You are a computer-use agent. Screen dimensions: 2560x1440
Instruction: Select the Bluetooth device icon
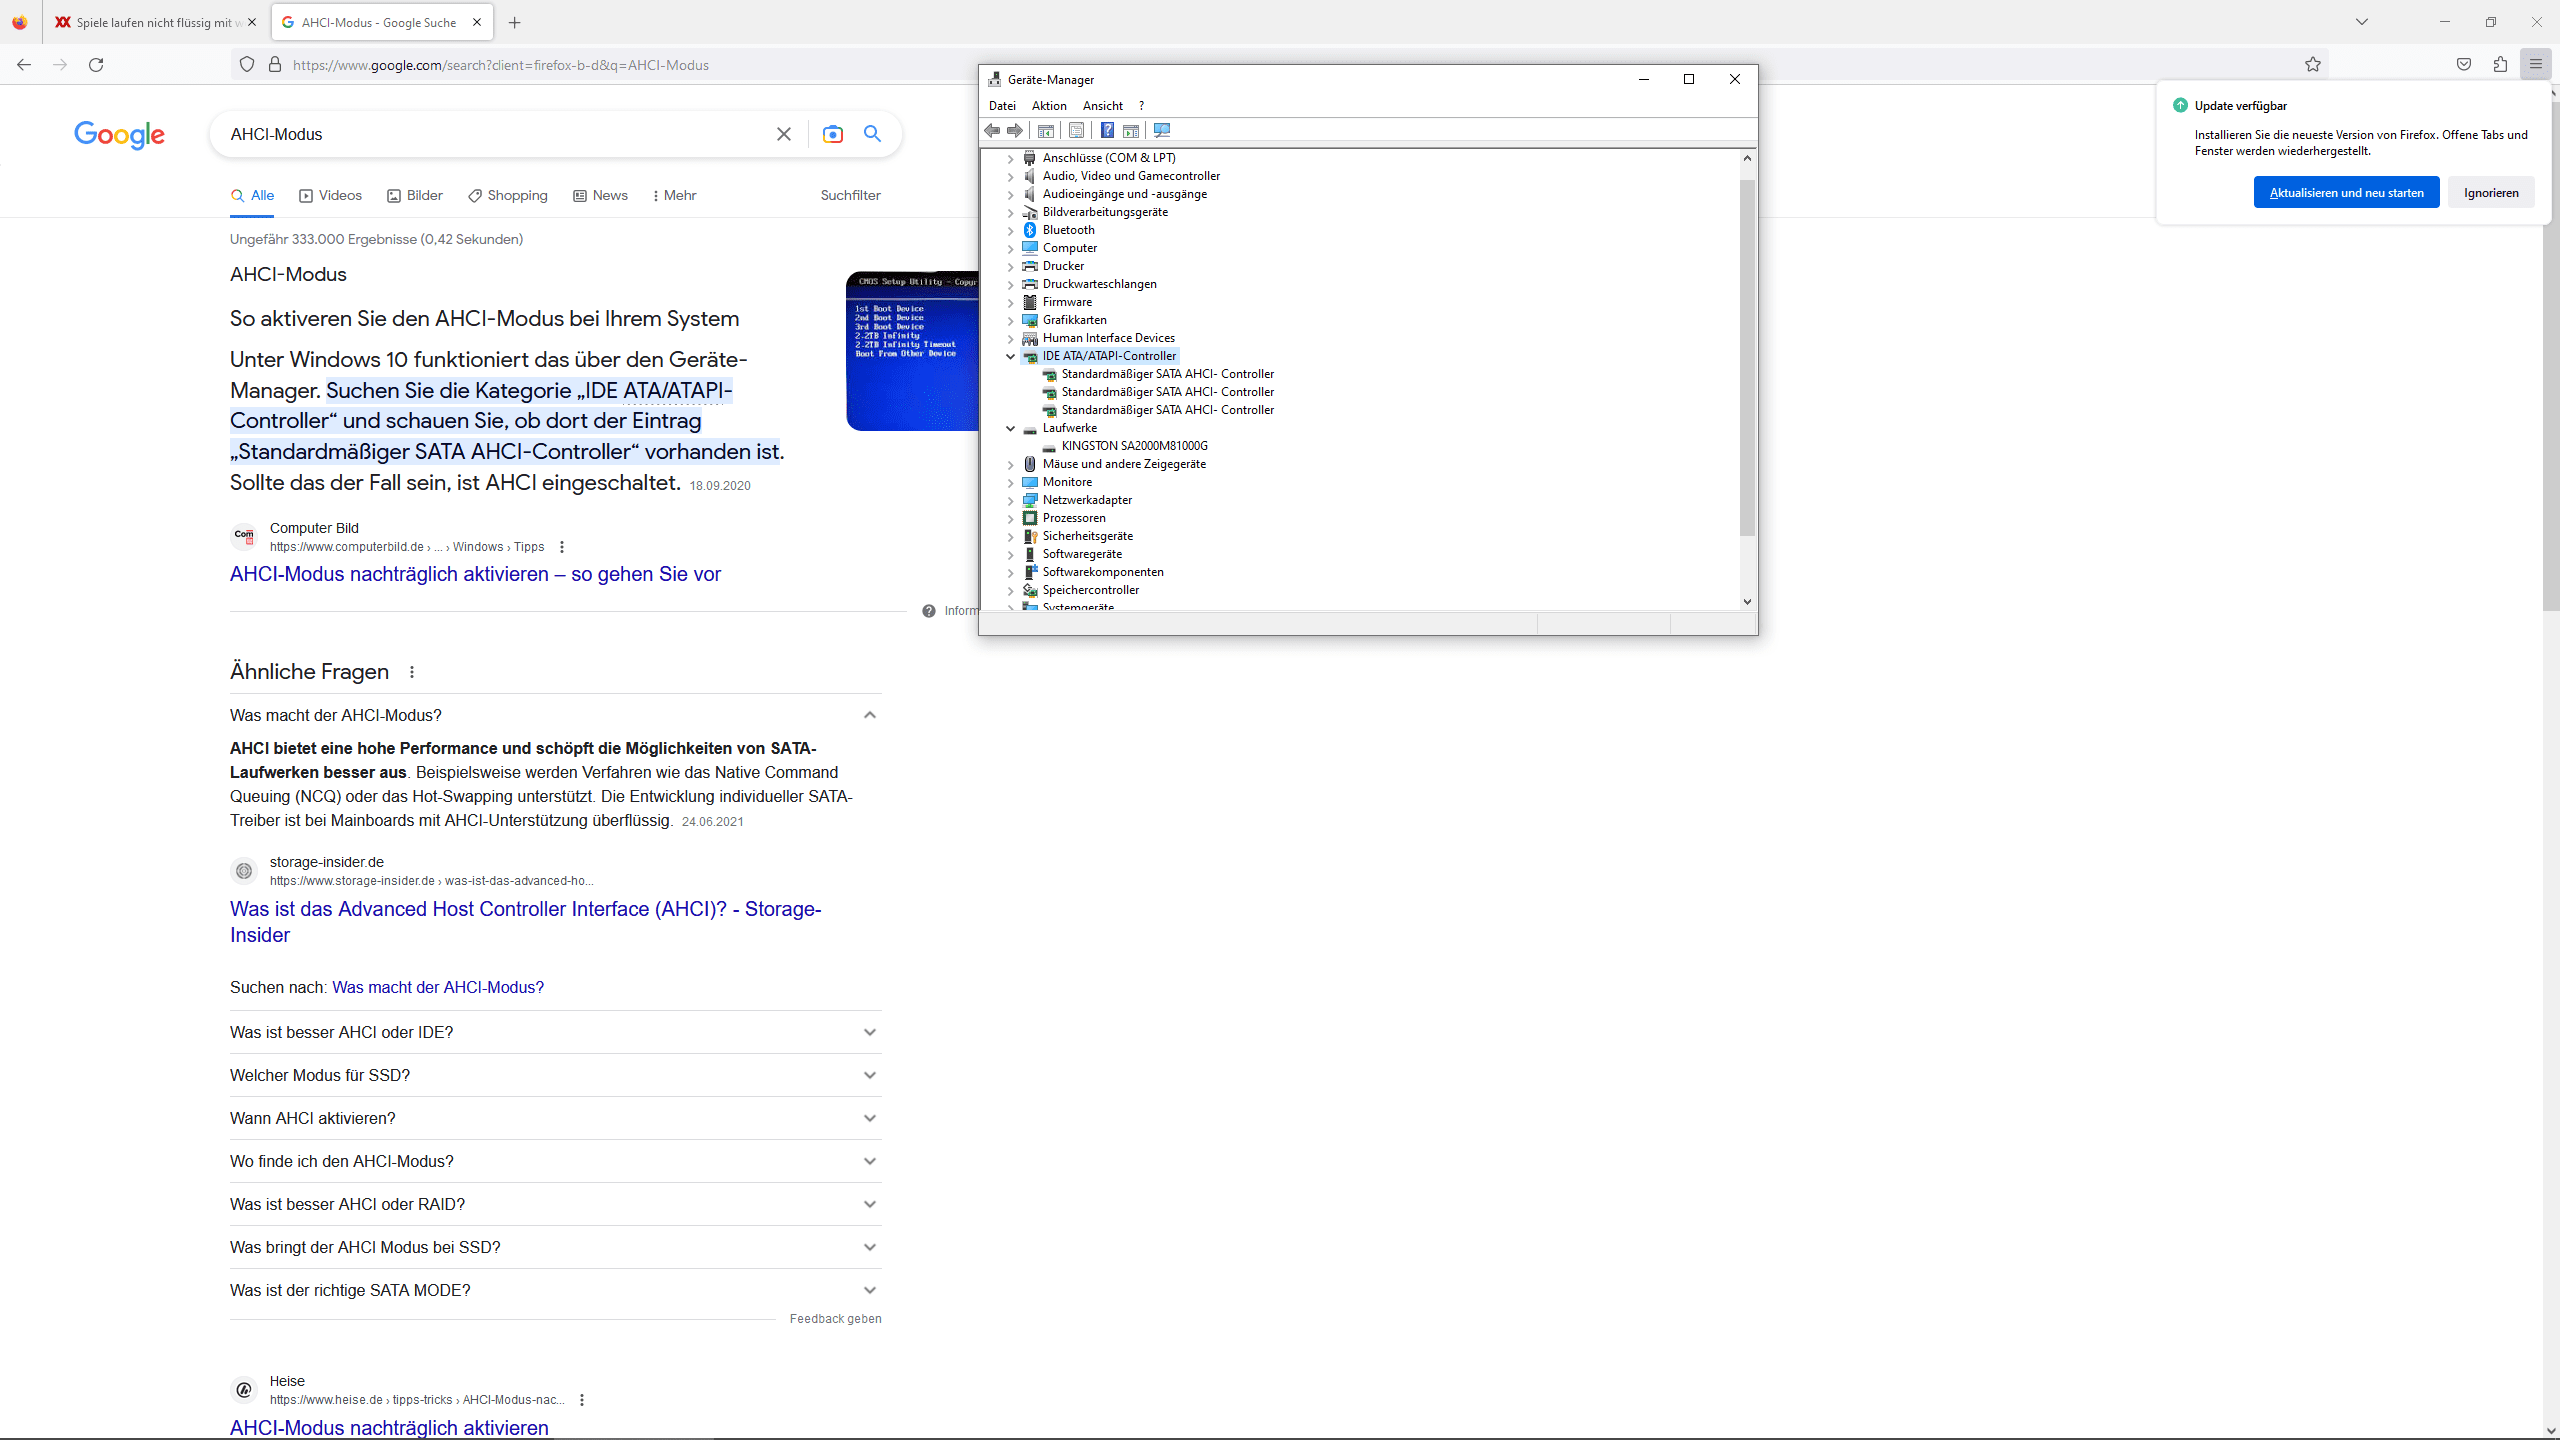[1030, 230]
